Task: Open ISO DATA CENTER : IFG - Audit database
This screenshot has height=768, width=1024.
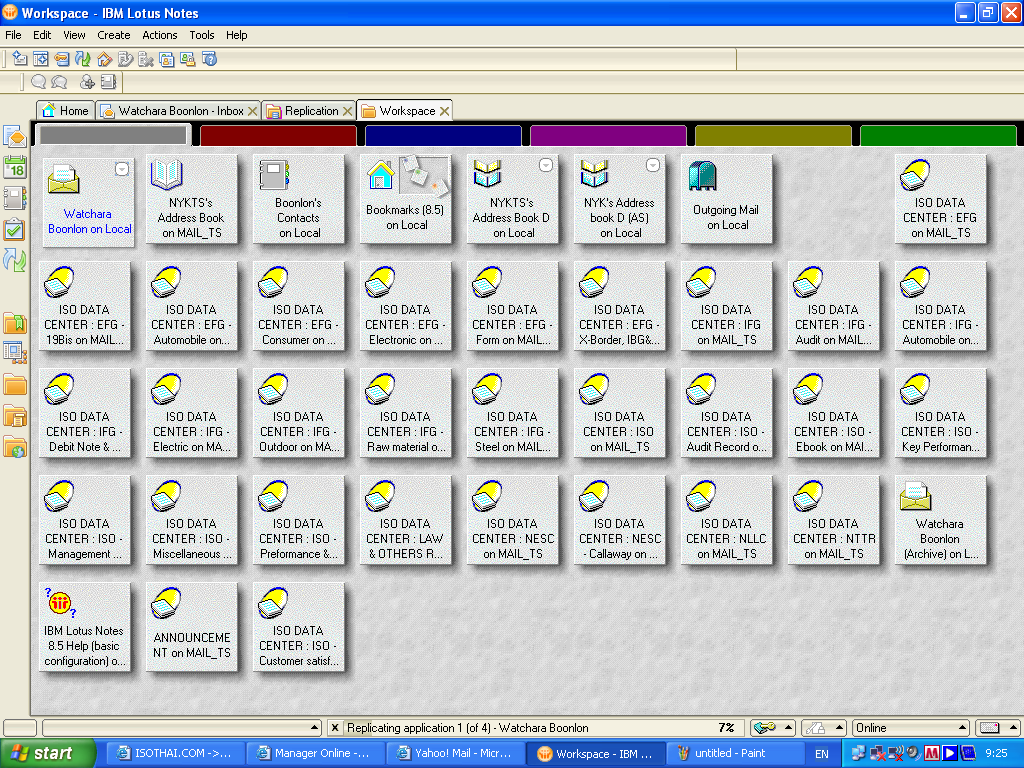Action: point(834,306)
